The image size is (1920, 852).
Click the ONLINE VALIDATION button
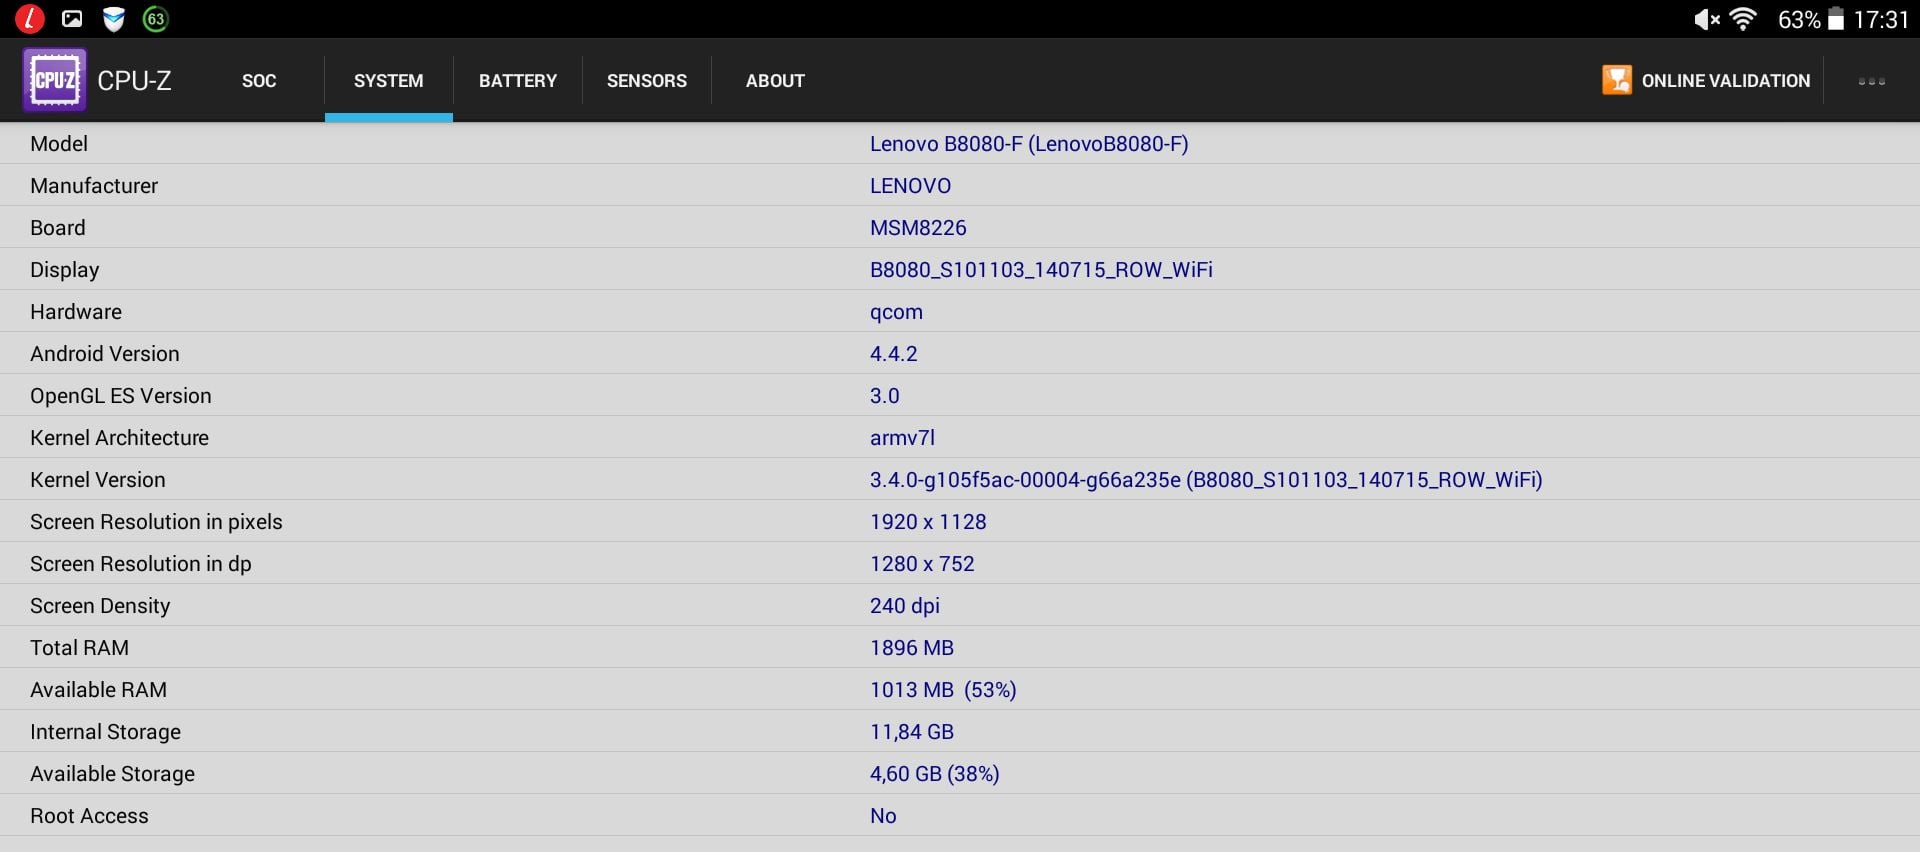[x=1706, y=81]
